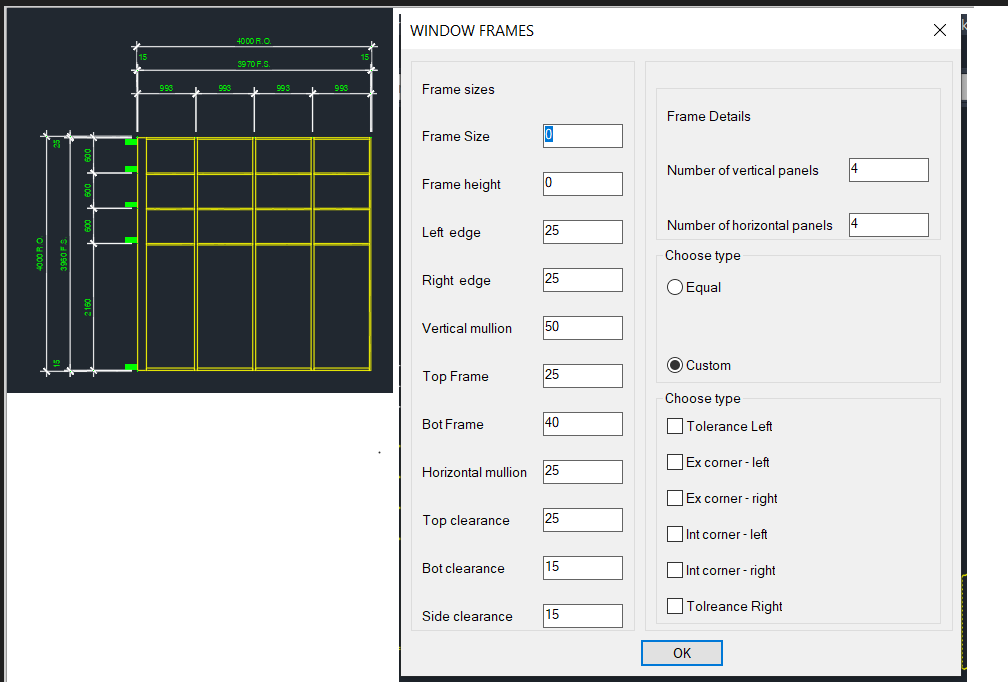Select the Side clearance field
The height and width of the screenshot is (682, 1008).
(x=583, y=616)
